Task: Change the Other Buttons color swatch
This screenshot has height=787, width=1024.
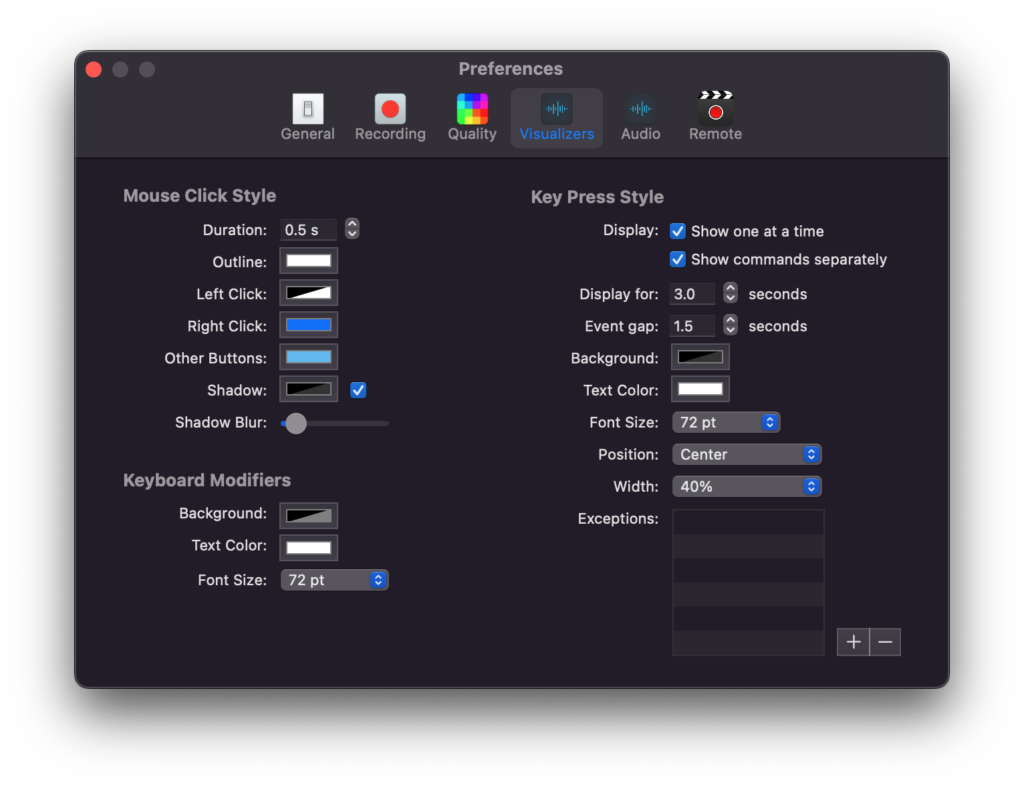Action: click(308, 357)
